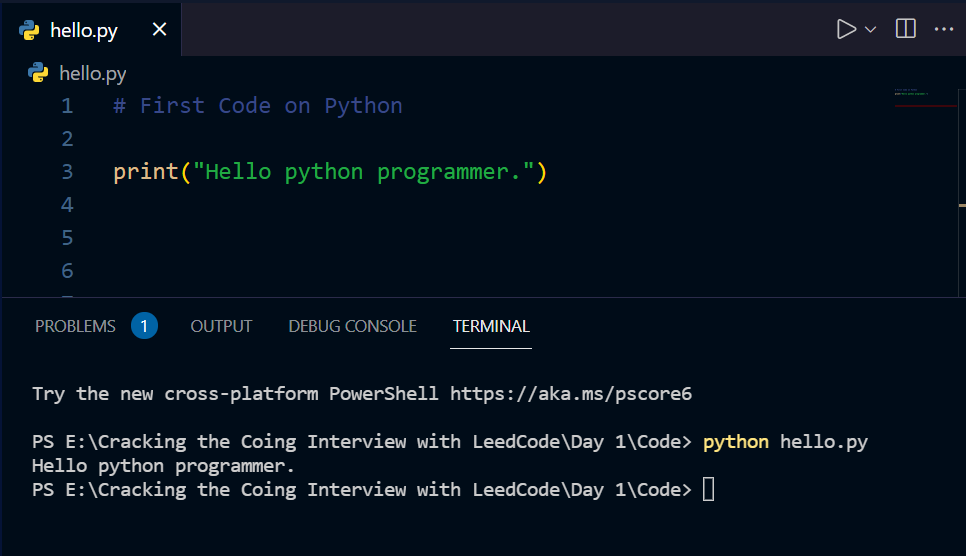Screen dimensions: 966x556
Task: Select hello.py in the breadcrumb
Action: click(93, 73)
